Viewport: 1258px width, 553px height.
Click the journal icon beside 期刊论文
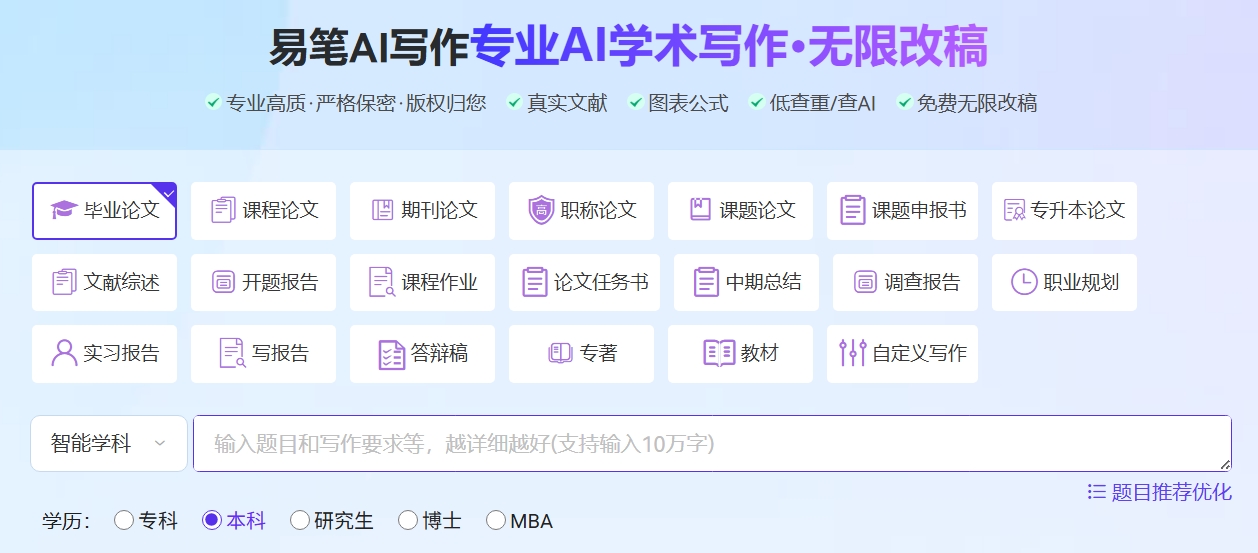pyautogui.click(x=382, y=210)
